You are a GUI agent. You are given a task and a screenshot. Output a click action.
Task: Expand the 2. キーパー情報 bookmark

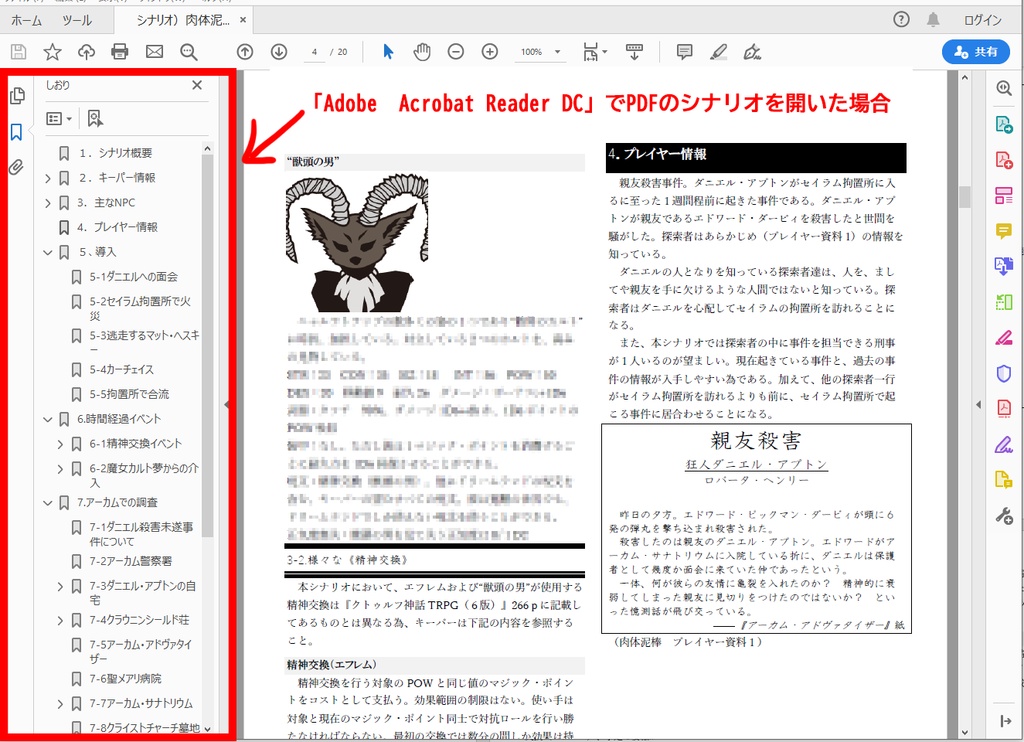pyautogui.click(x=48, y=178)
